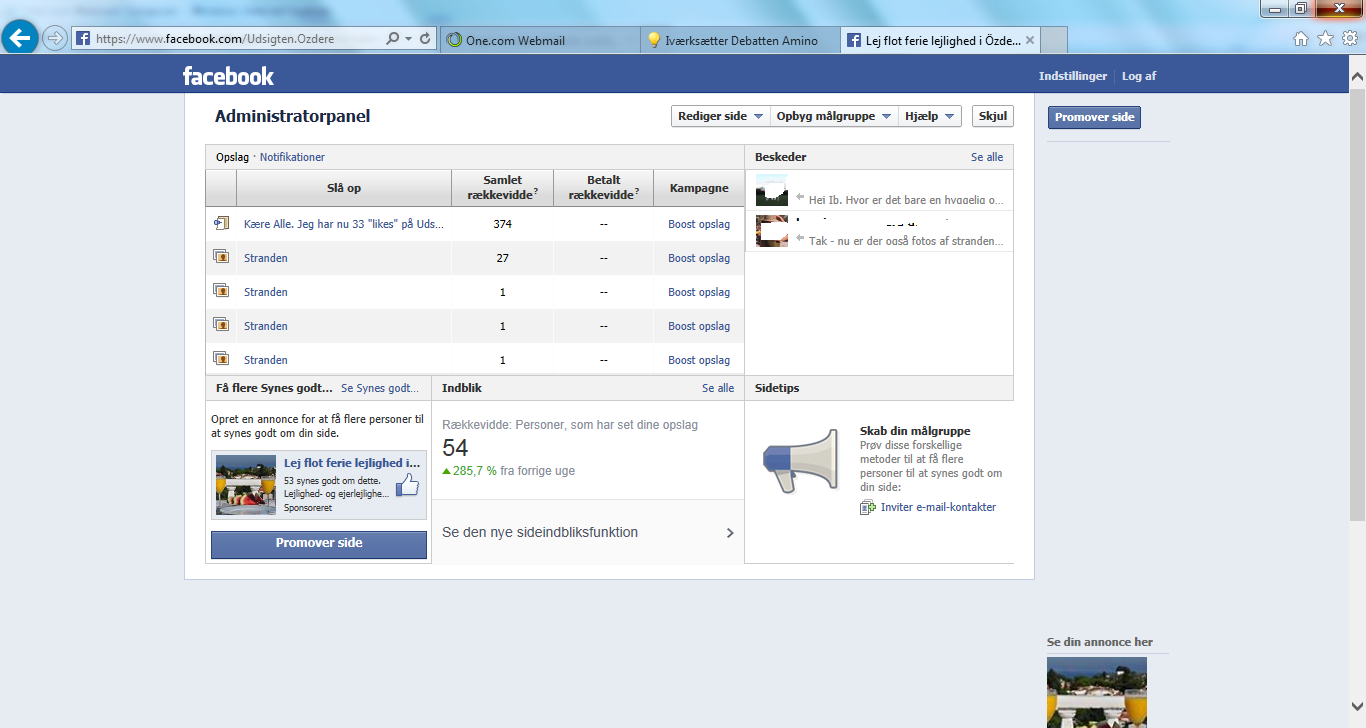Boost opslag for the Kære Alle post
This screenshot has width=1366, height=728.
[699, 224]
